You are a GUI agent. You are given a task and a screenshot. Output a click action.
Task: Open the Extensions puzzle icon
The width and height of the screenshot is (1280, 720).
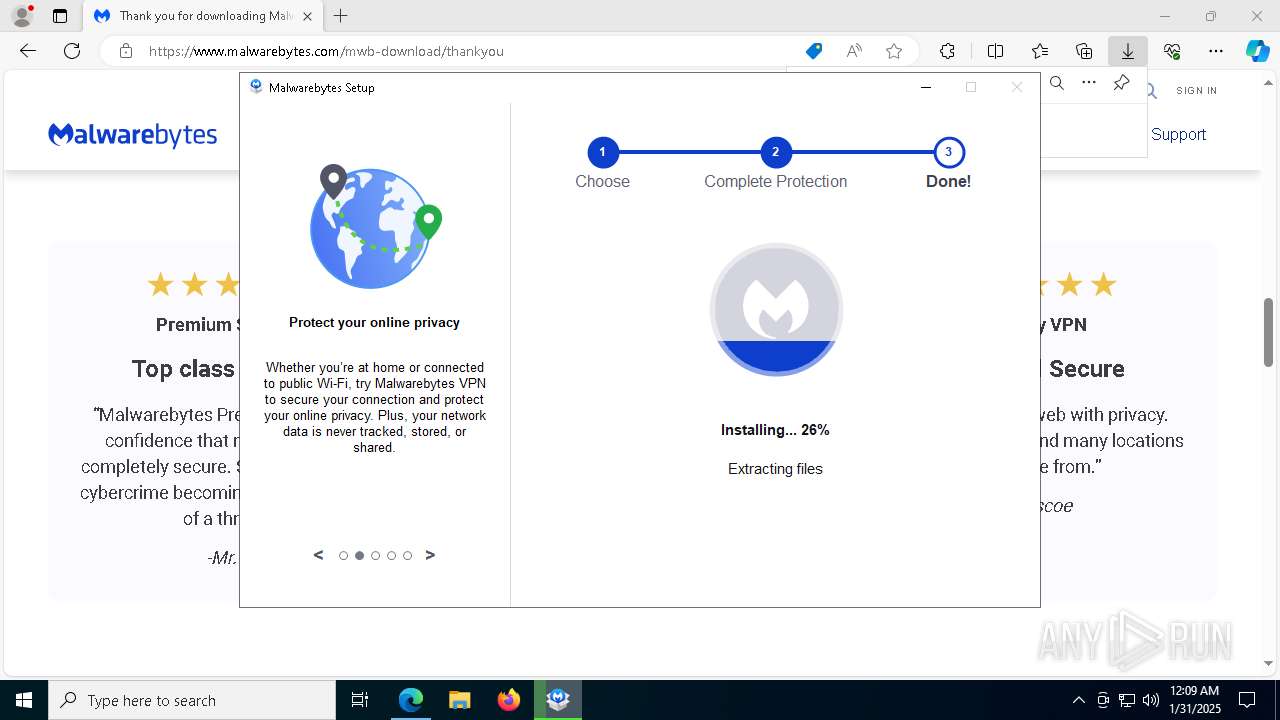click(947, 51)
